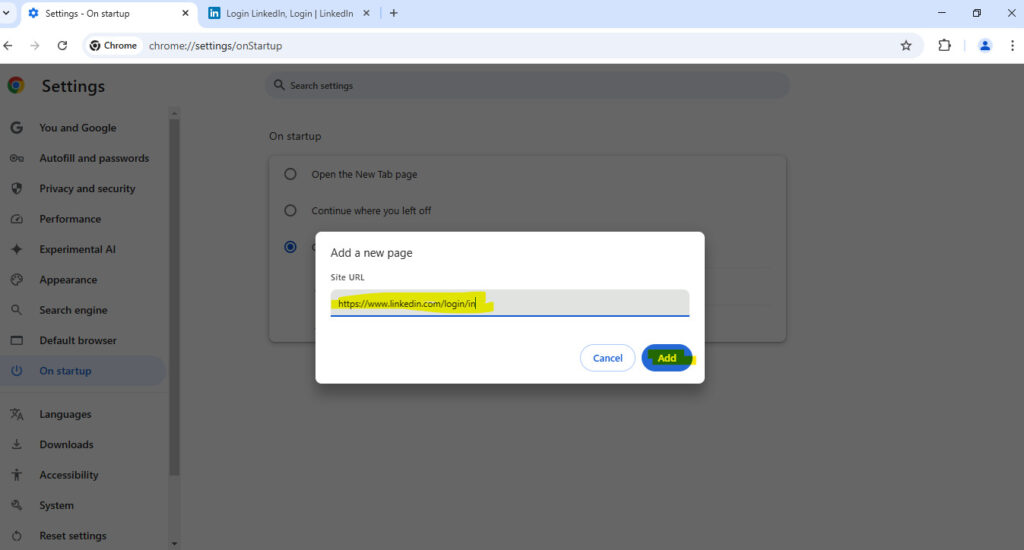The image size is (1024, 550).
Task: Bookmark this page with star icon
Action: (906, 45)
